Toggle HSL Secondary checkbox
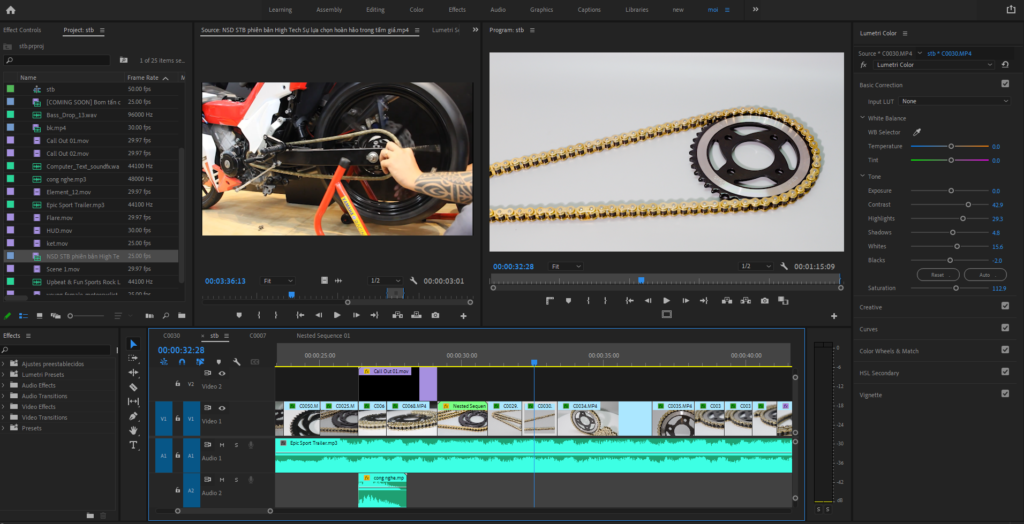This screenshot has width=1024, height=524. click(x=1005, y=372)
